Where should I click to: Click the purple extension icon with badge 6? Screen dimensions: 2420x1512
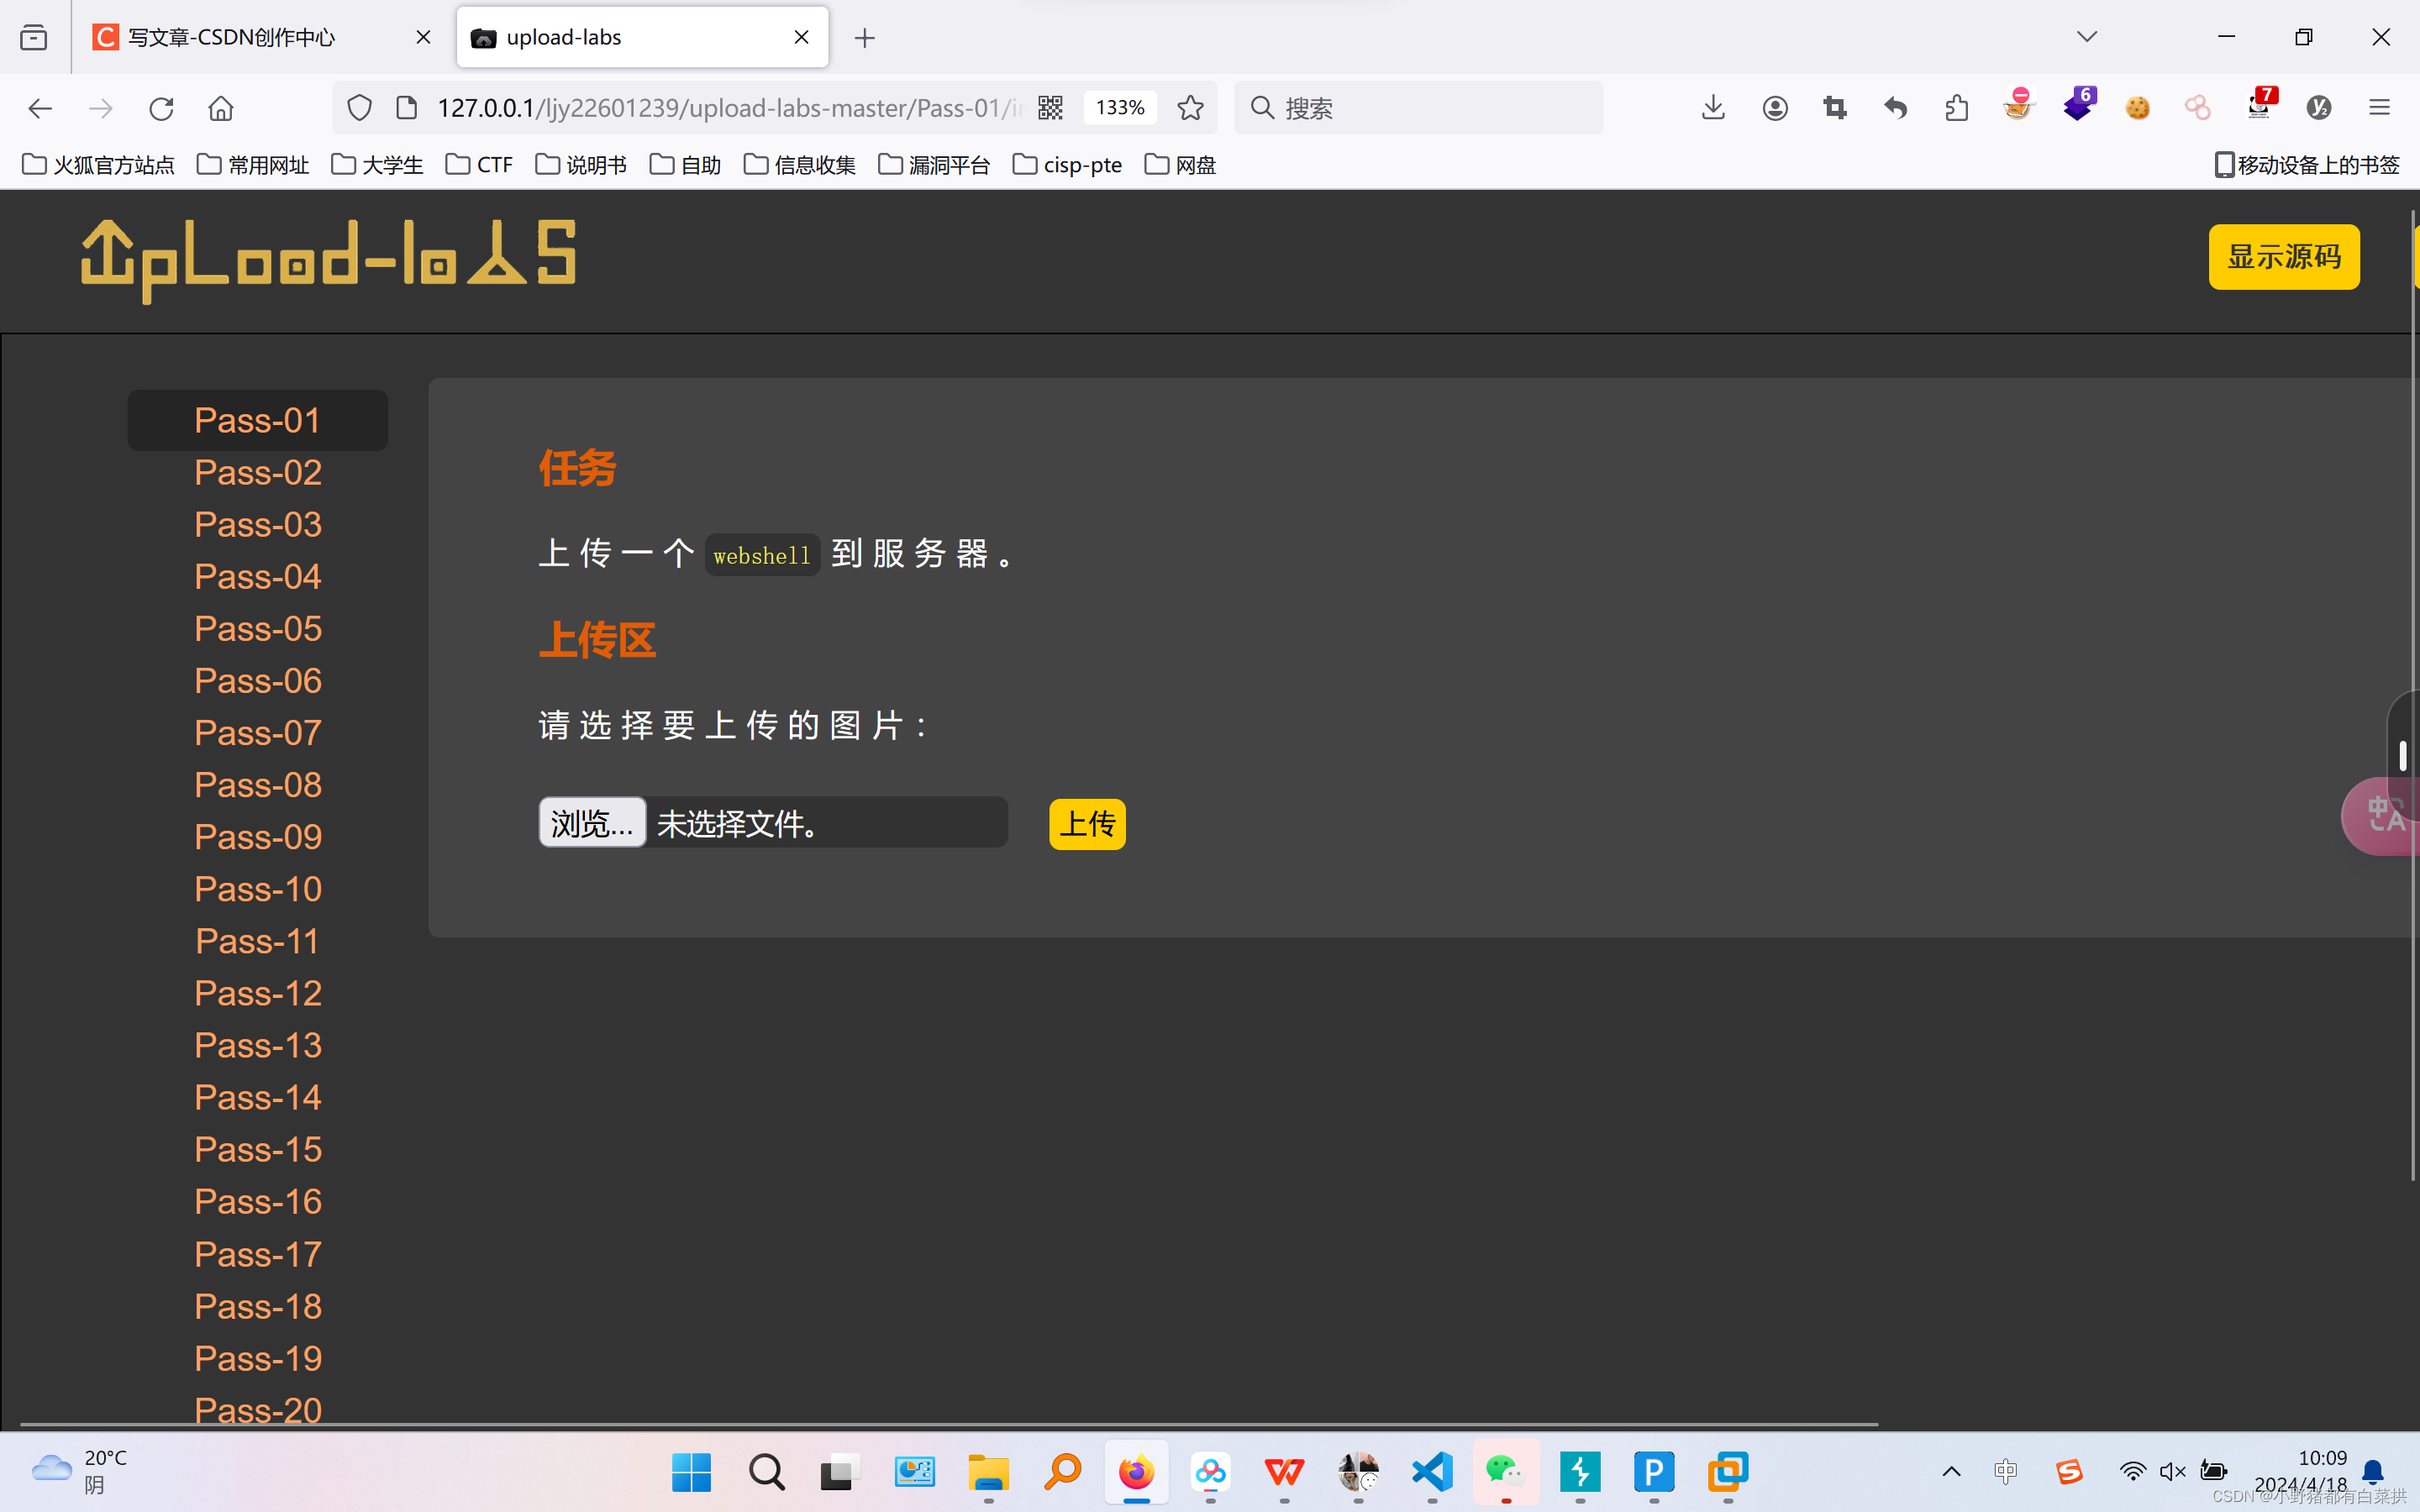coord(2079,105)
